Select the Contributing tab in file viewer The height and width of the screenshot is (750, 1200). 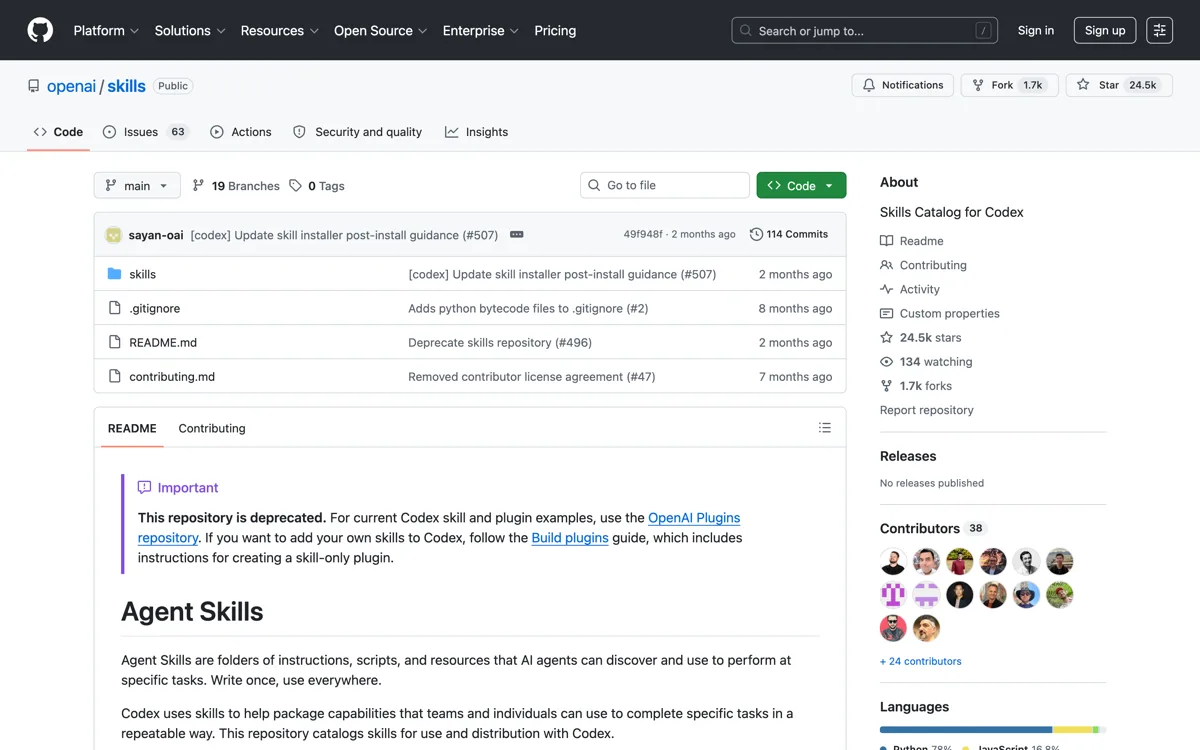(212, 428)
